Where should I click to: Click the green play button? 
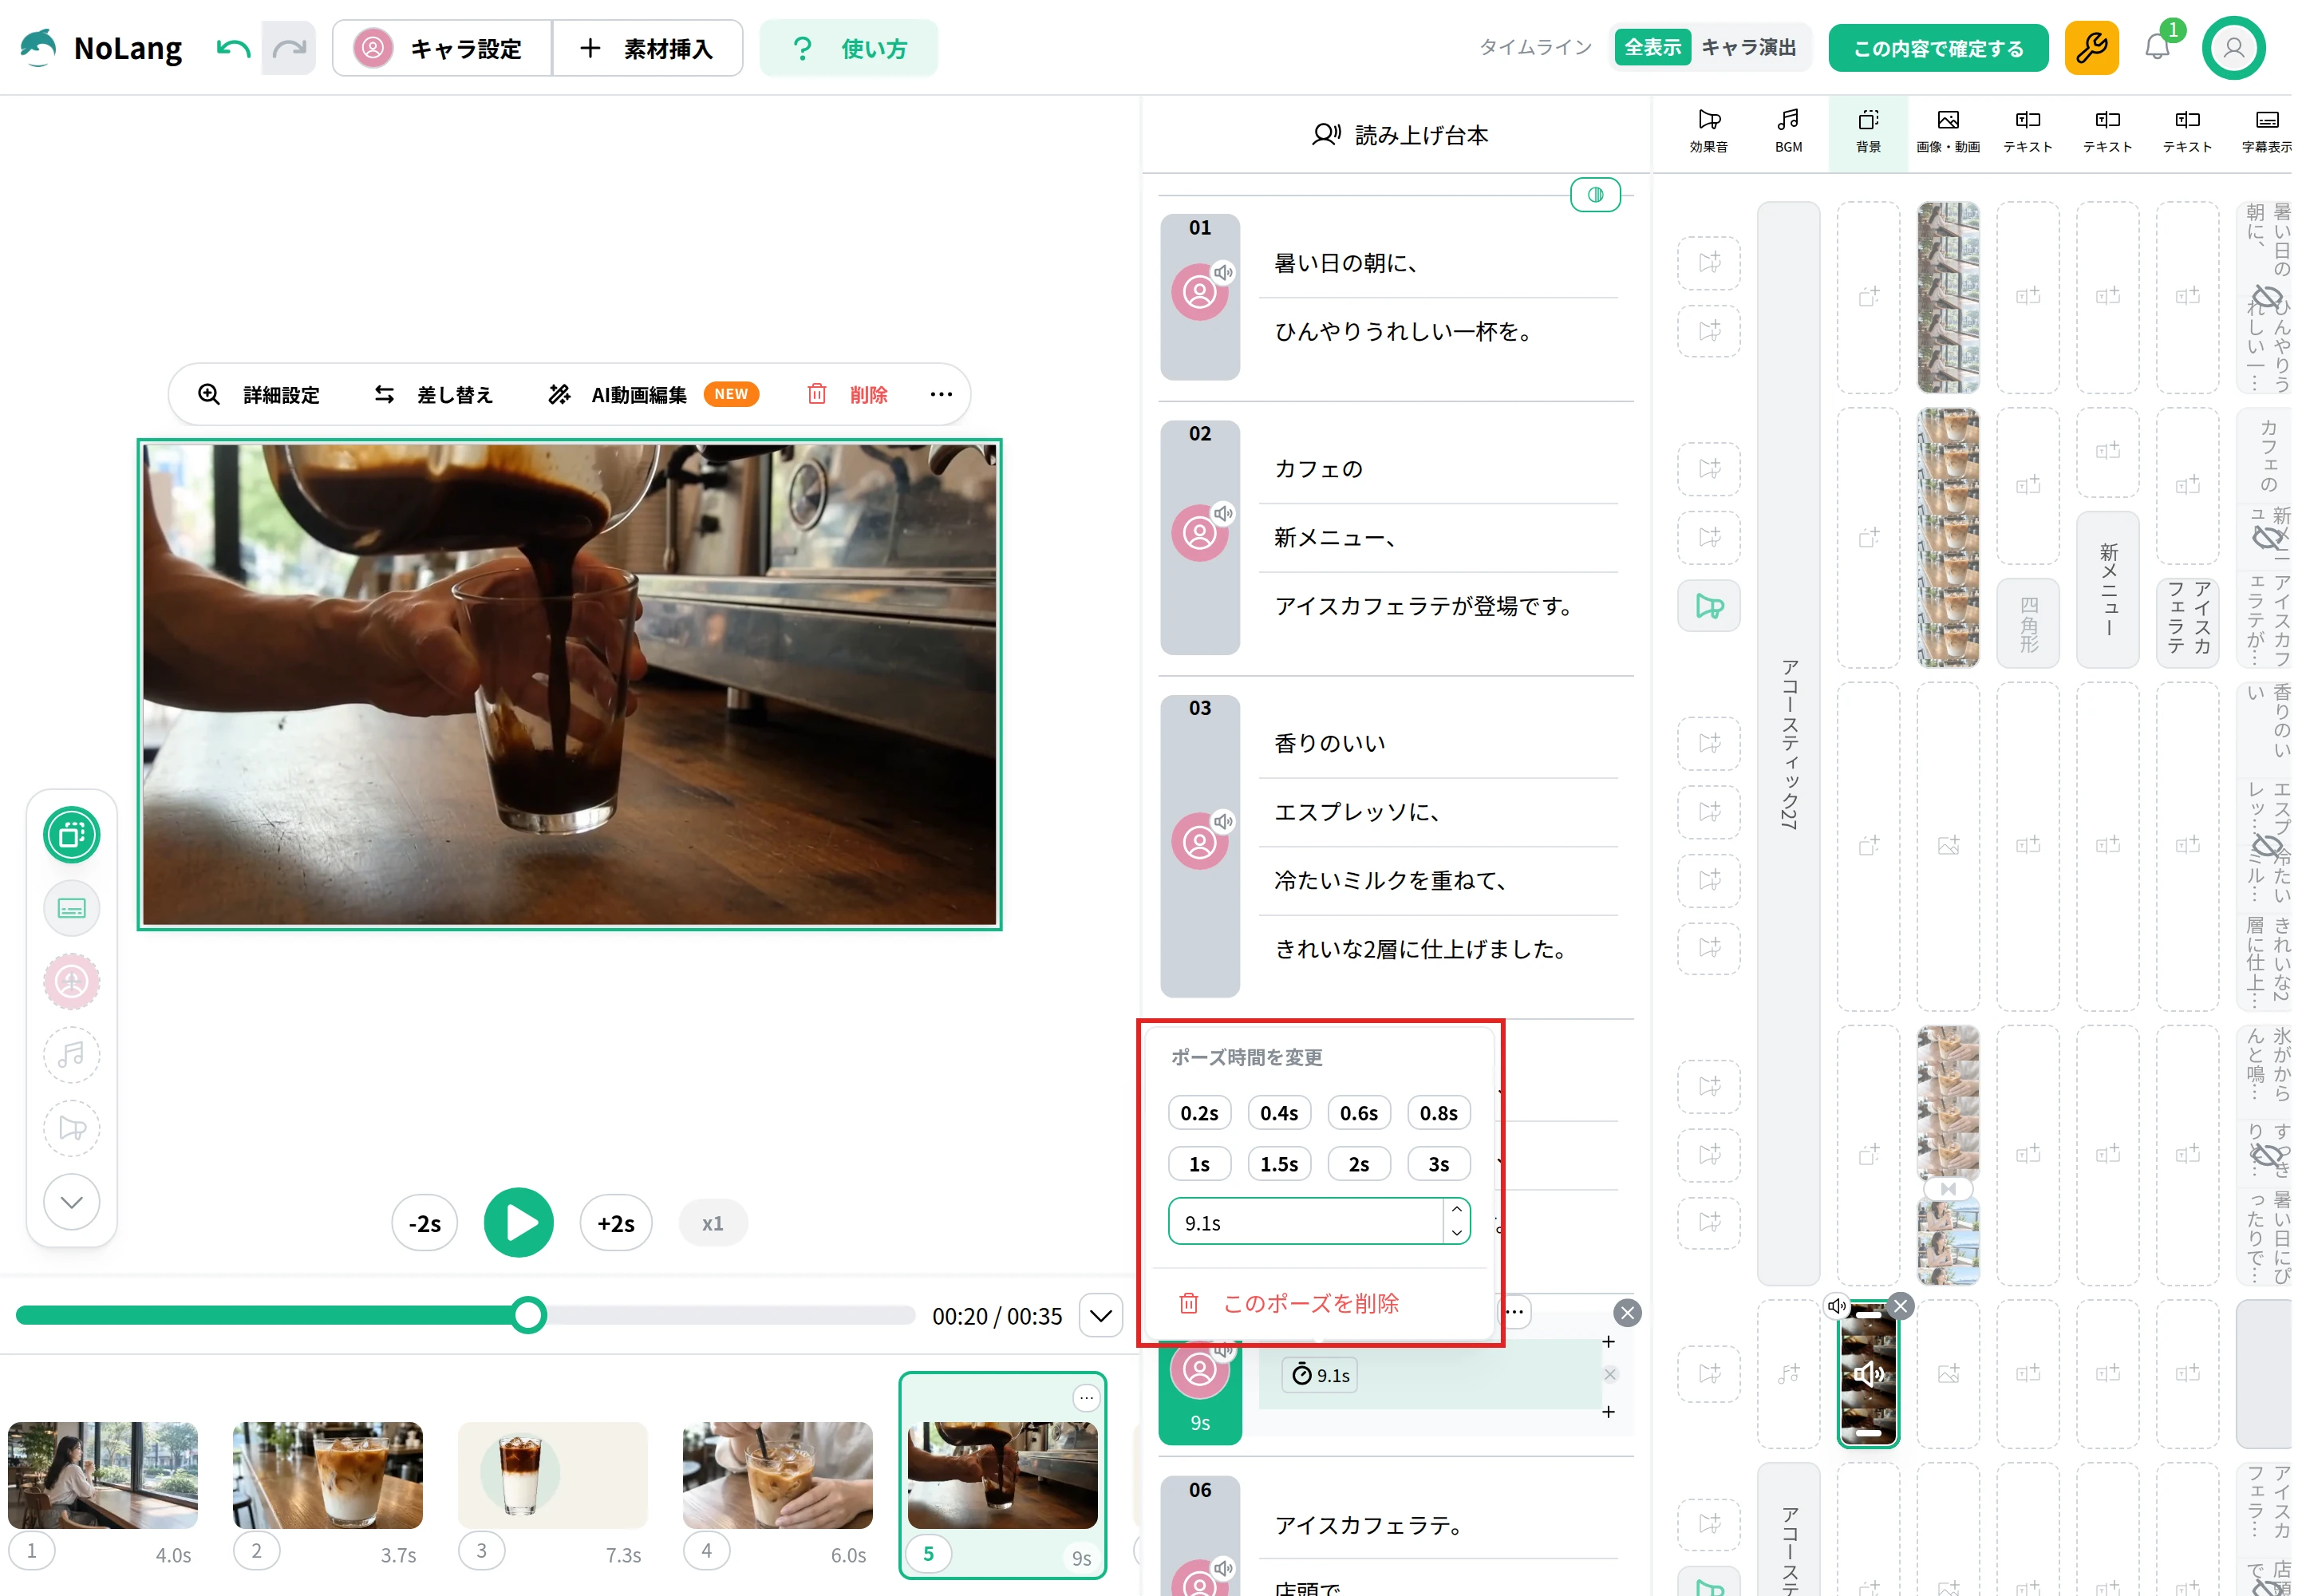[x=518, y=1222]
